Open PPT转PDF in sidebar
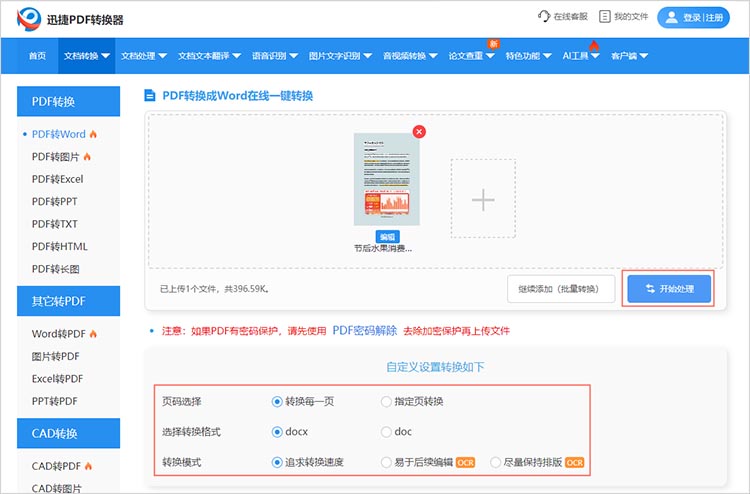The height and width of the screenshot is (494, 750). (55, 401)
